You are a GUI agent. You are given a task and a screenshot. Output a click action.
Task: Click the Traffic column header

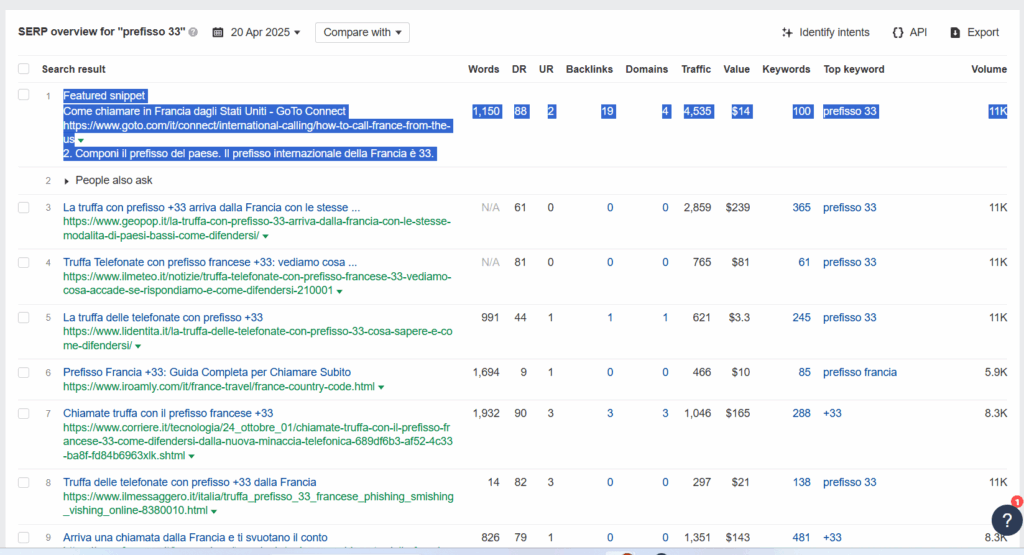[696, 69]
